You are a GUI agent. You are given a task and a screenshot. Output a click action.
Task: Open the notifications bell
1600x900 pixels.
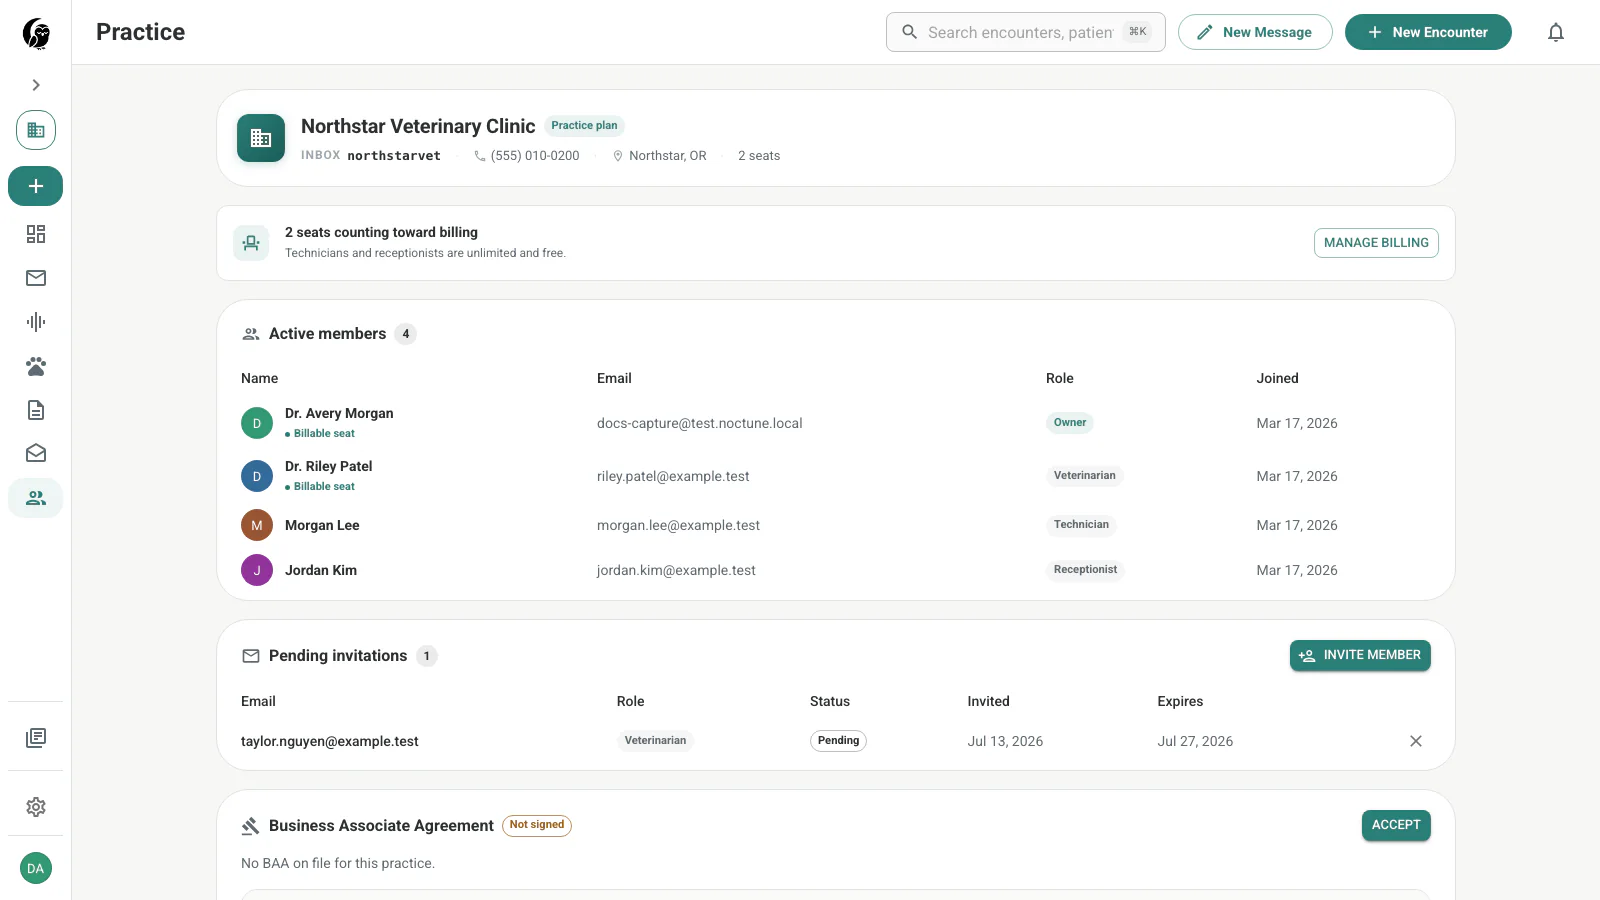point(1556,32)
